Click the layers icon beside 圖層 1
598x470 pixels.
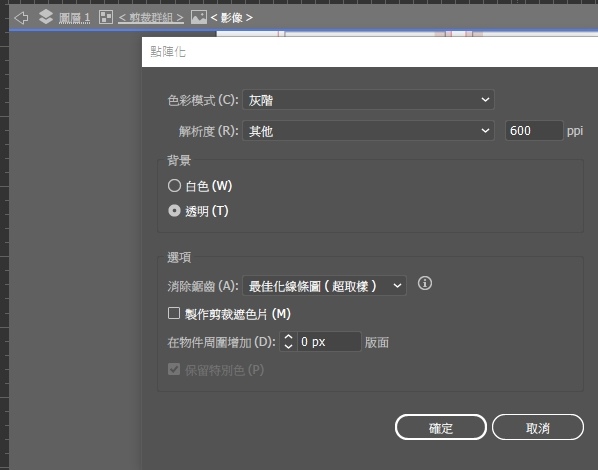click(46, 17)
